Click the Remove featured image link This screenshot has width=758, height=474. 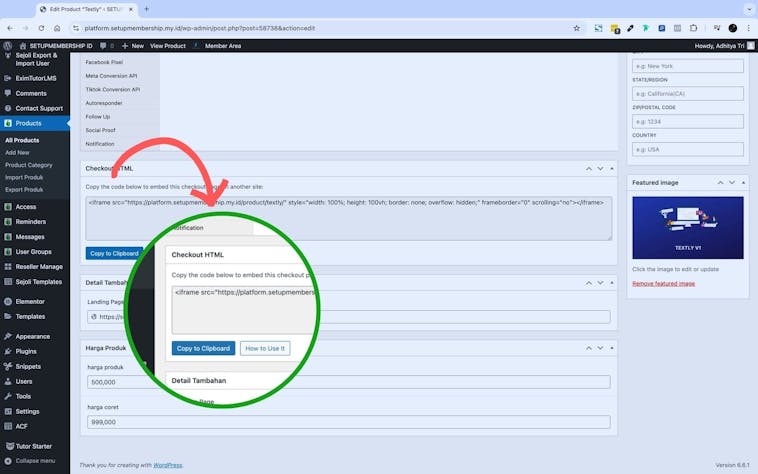[x=661, y=284]
